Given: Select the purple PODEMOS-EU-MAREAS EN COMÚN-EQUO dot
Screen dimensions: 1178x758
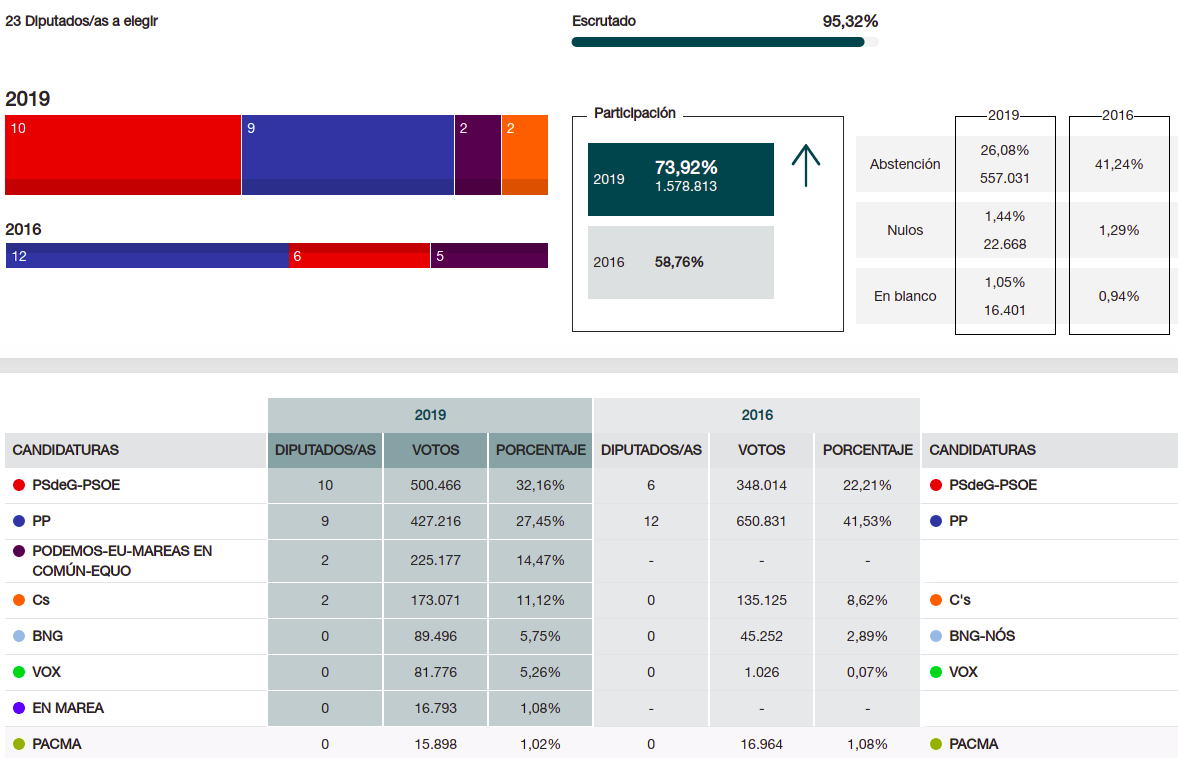Looking at the screenshot, I should (16, 552).
